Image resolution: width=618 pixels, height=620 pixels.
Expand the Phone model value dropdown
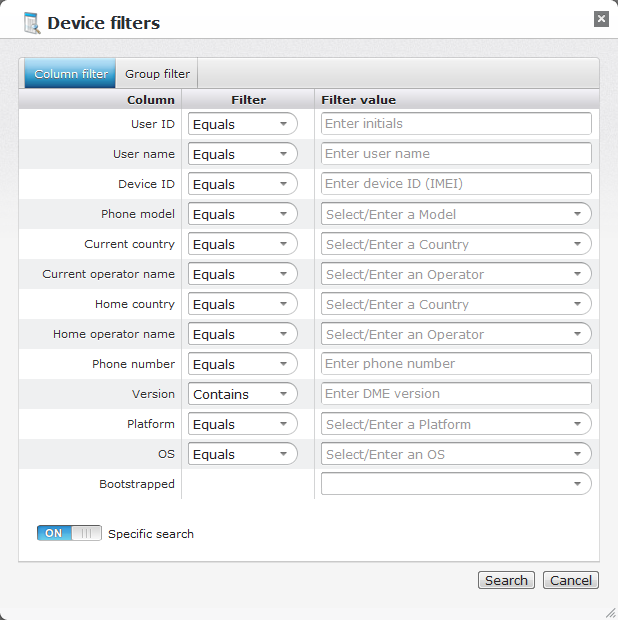[577, 214]
